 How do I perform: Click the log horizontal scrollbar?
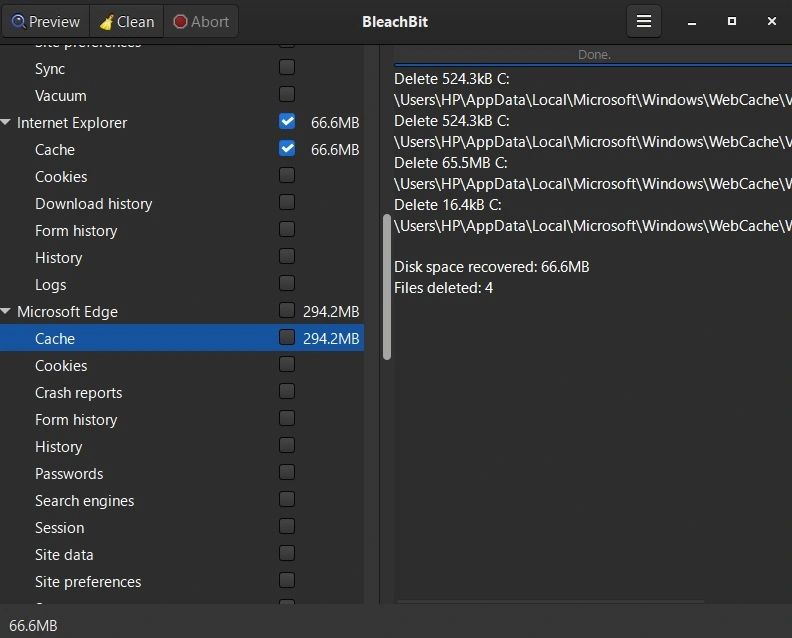click(550, 601)
